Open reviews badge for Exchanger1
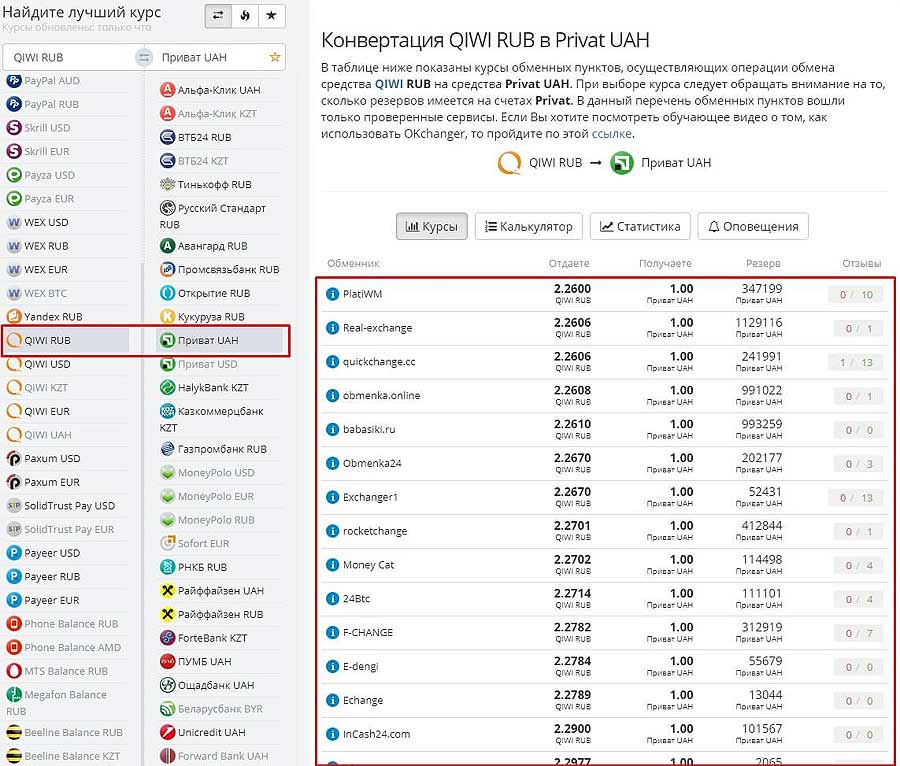 856,498
